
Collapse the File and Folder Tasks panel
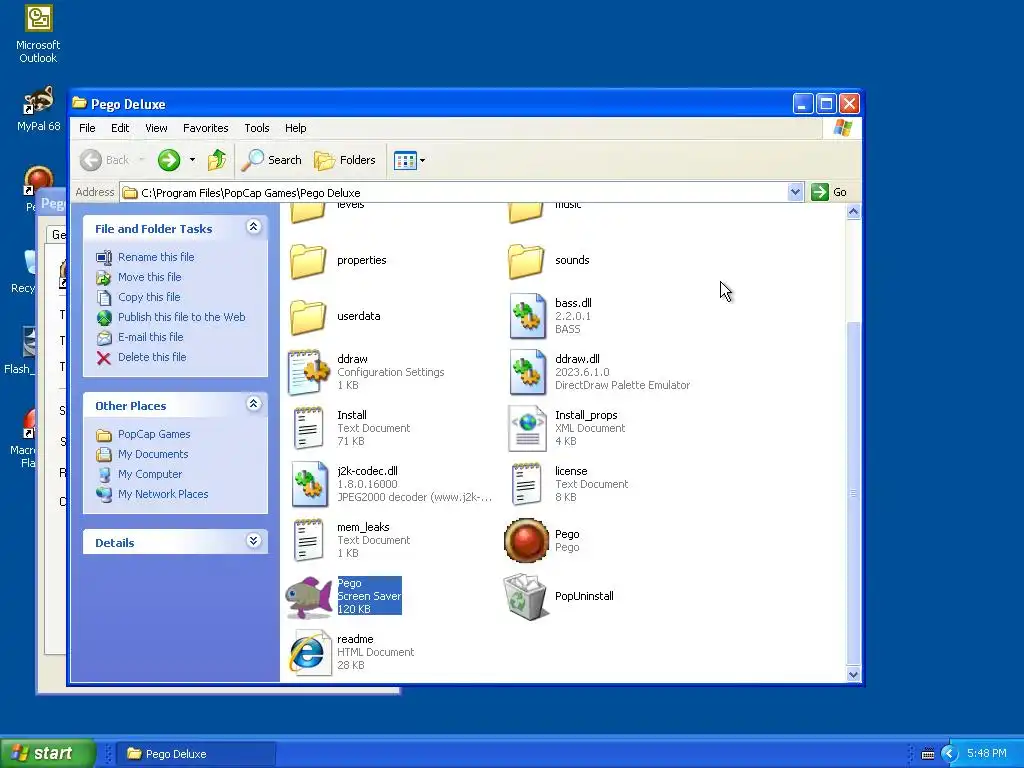pyautogui.click(x=253, y=227)
